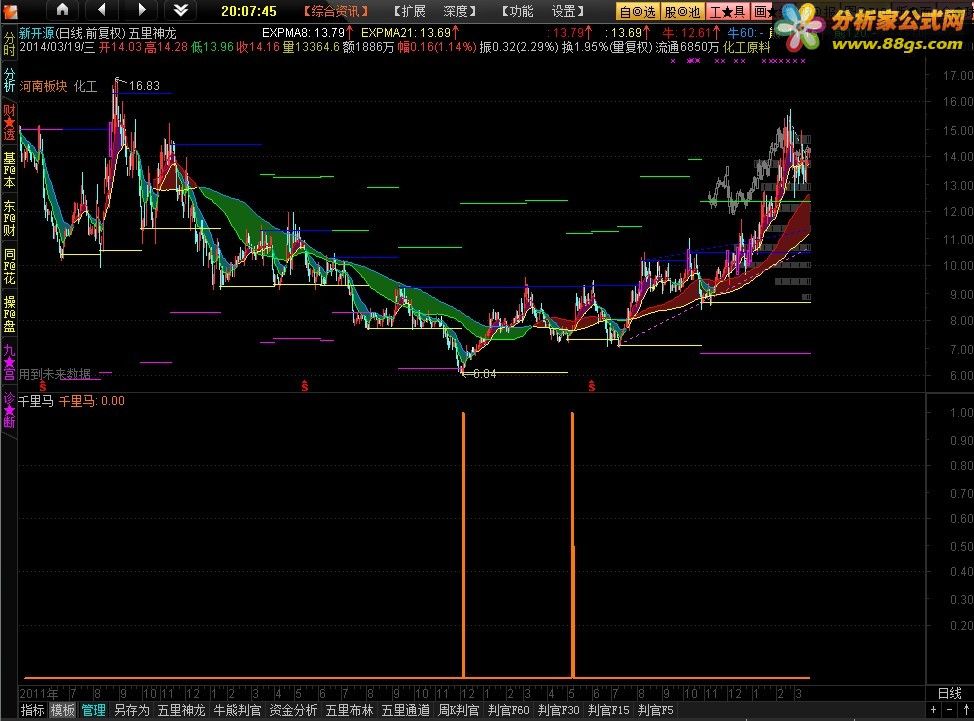Select the 指标 tab at bottom
The width and height of the screenshot is (974, 721).
click(33, 710)
